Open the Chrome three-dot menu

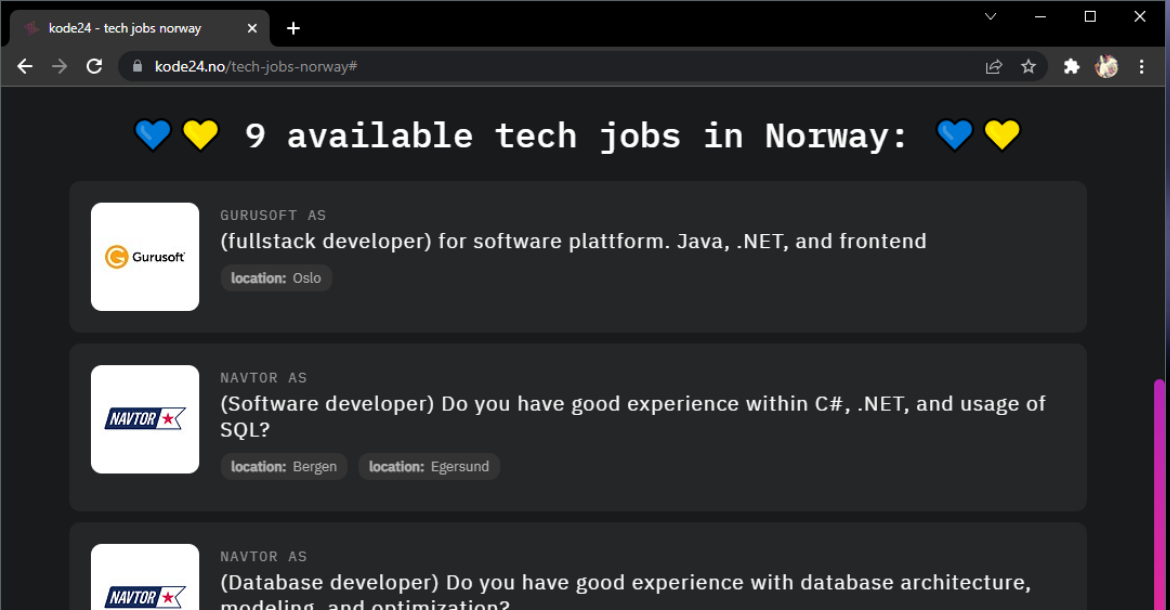pos(1142,66)
